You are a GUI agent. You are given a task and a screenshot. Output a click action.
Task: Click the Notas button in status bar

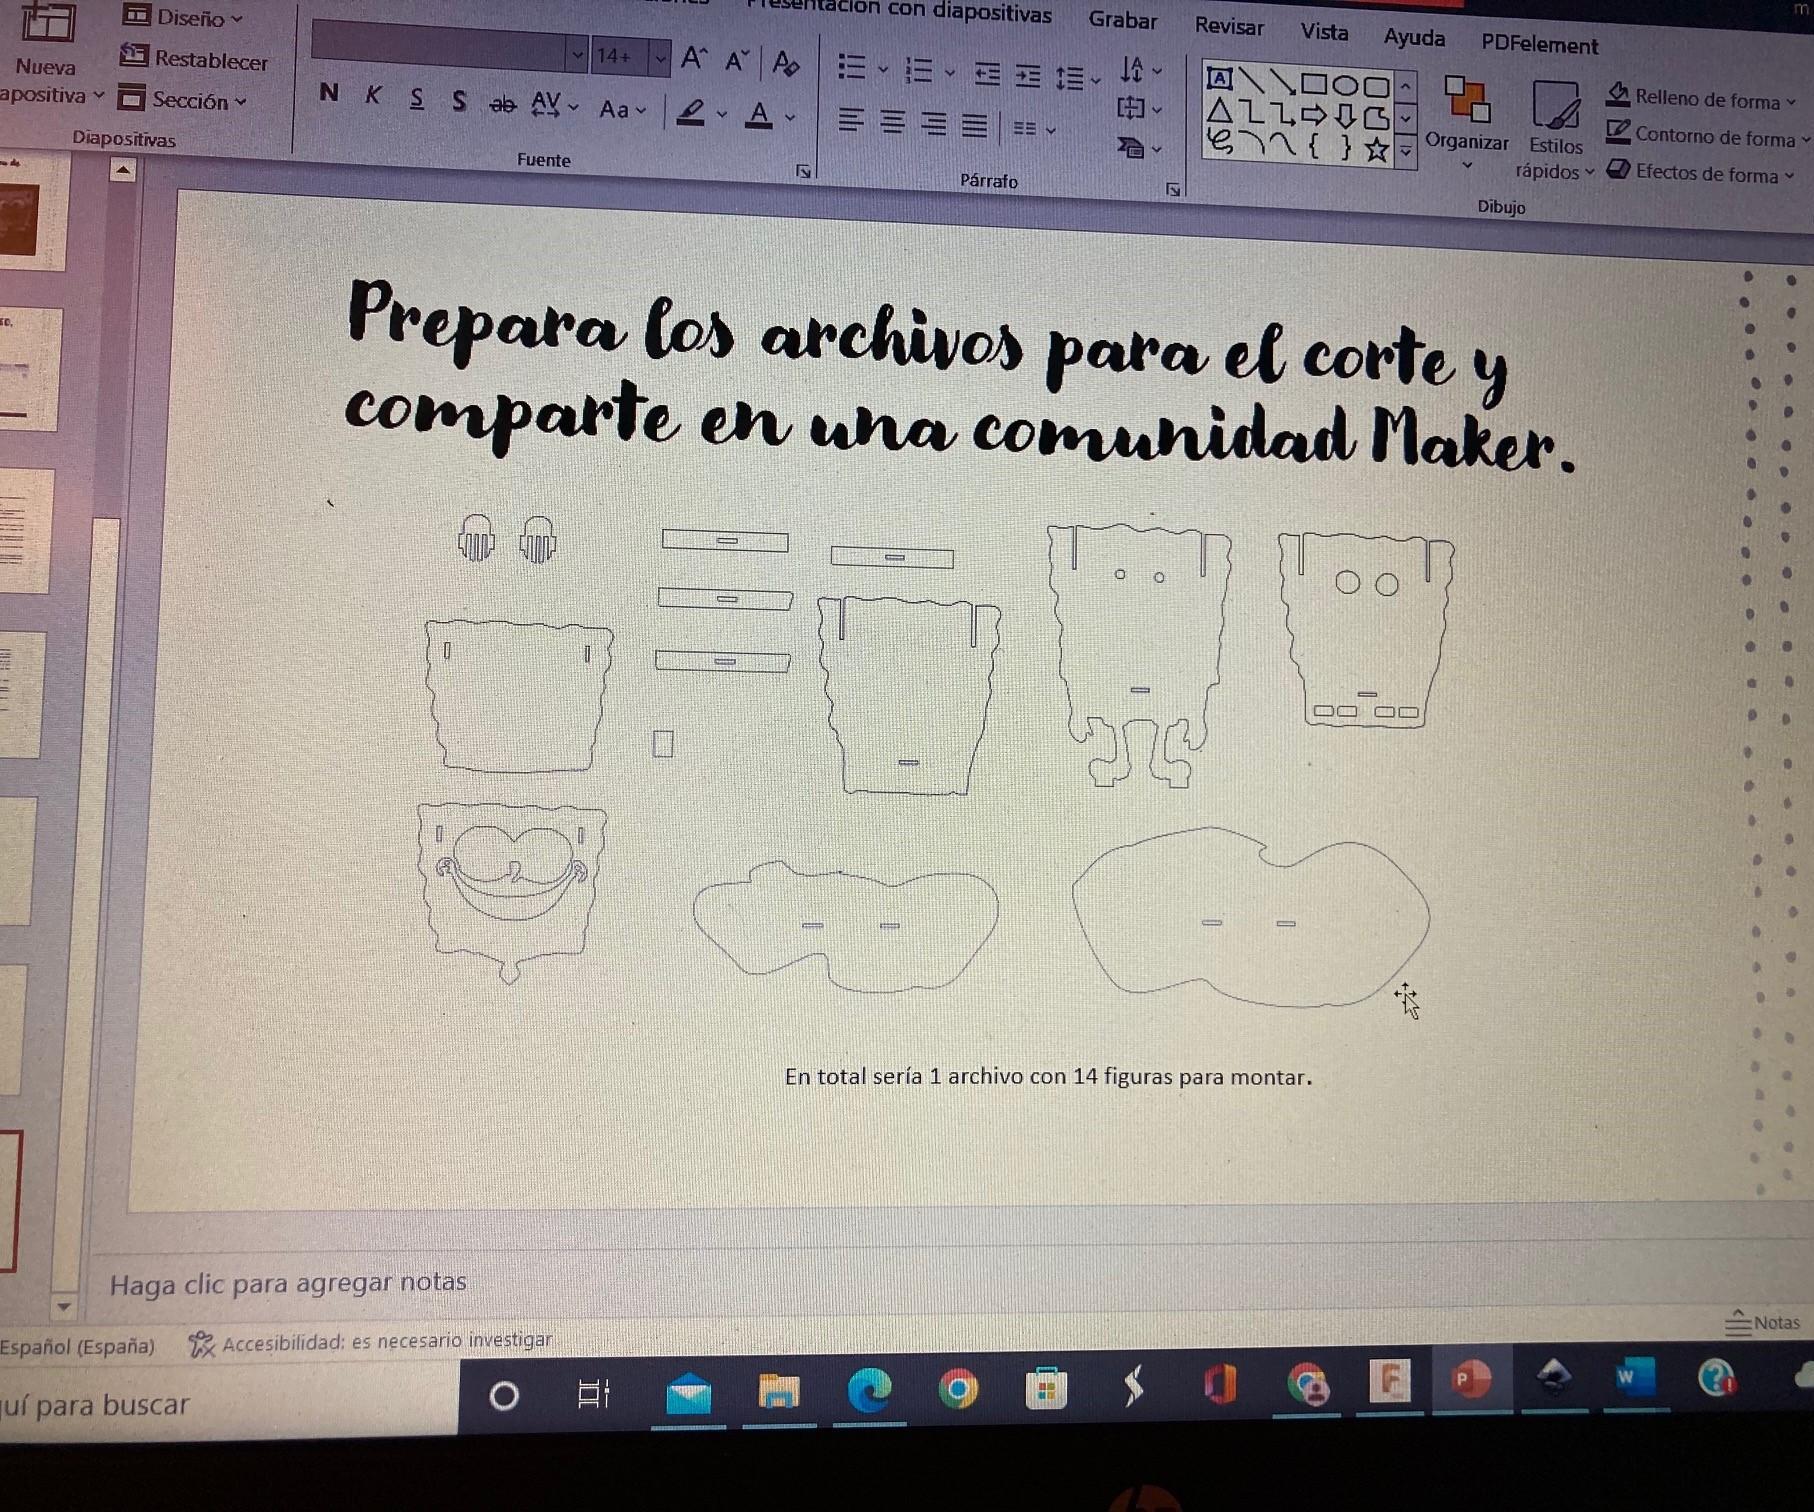1762,1322
